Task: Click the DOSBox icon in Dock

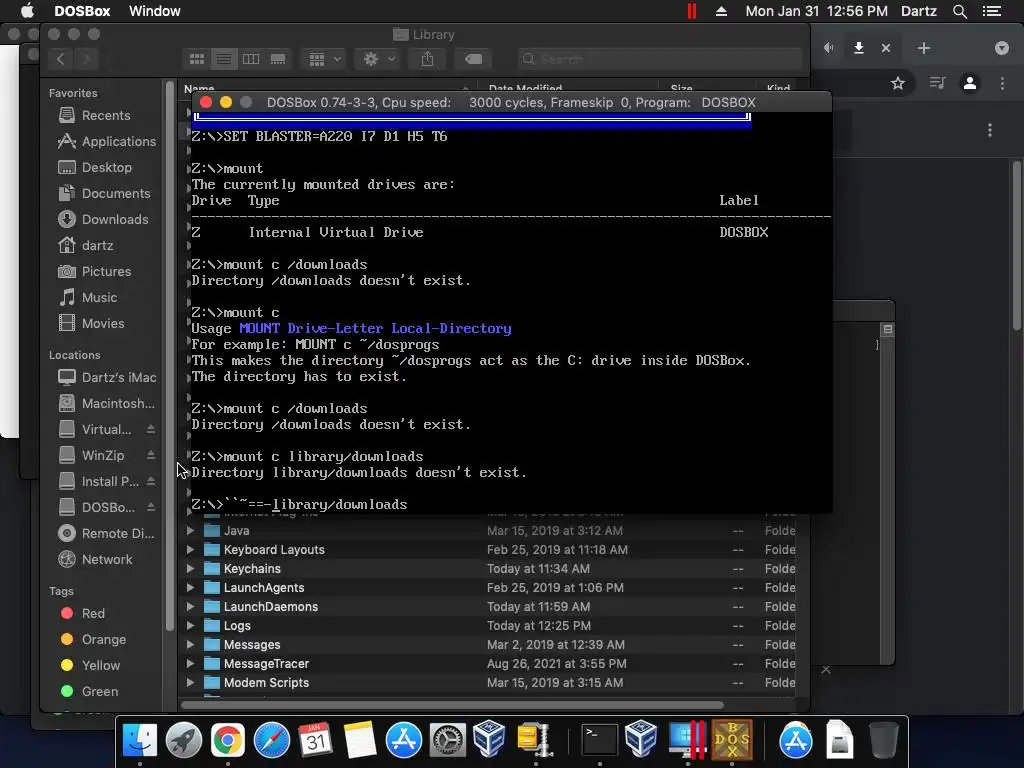Action: click(x=732, y=740)
